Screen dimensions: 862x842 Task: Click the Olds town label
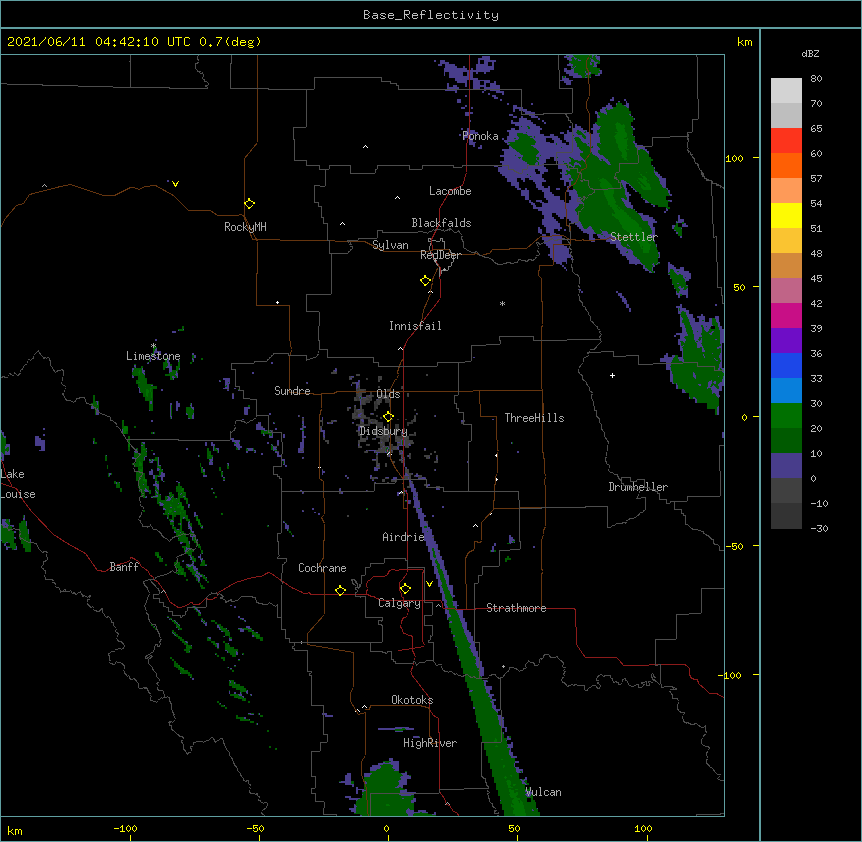click(x=388, y=394)
